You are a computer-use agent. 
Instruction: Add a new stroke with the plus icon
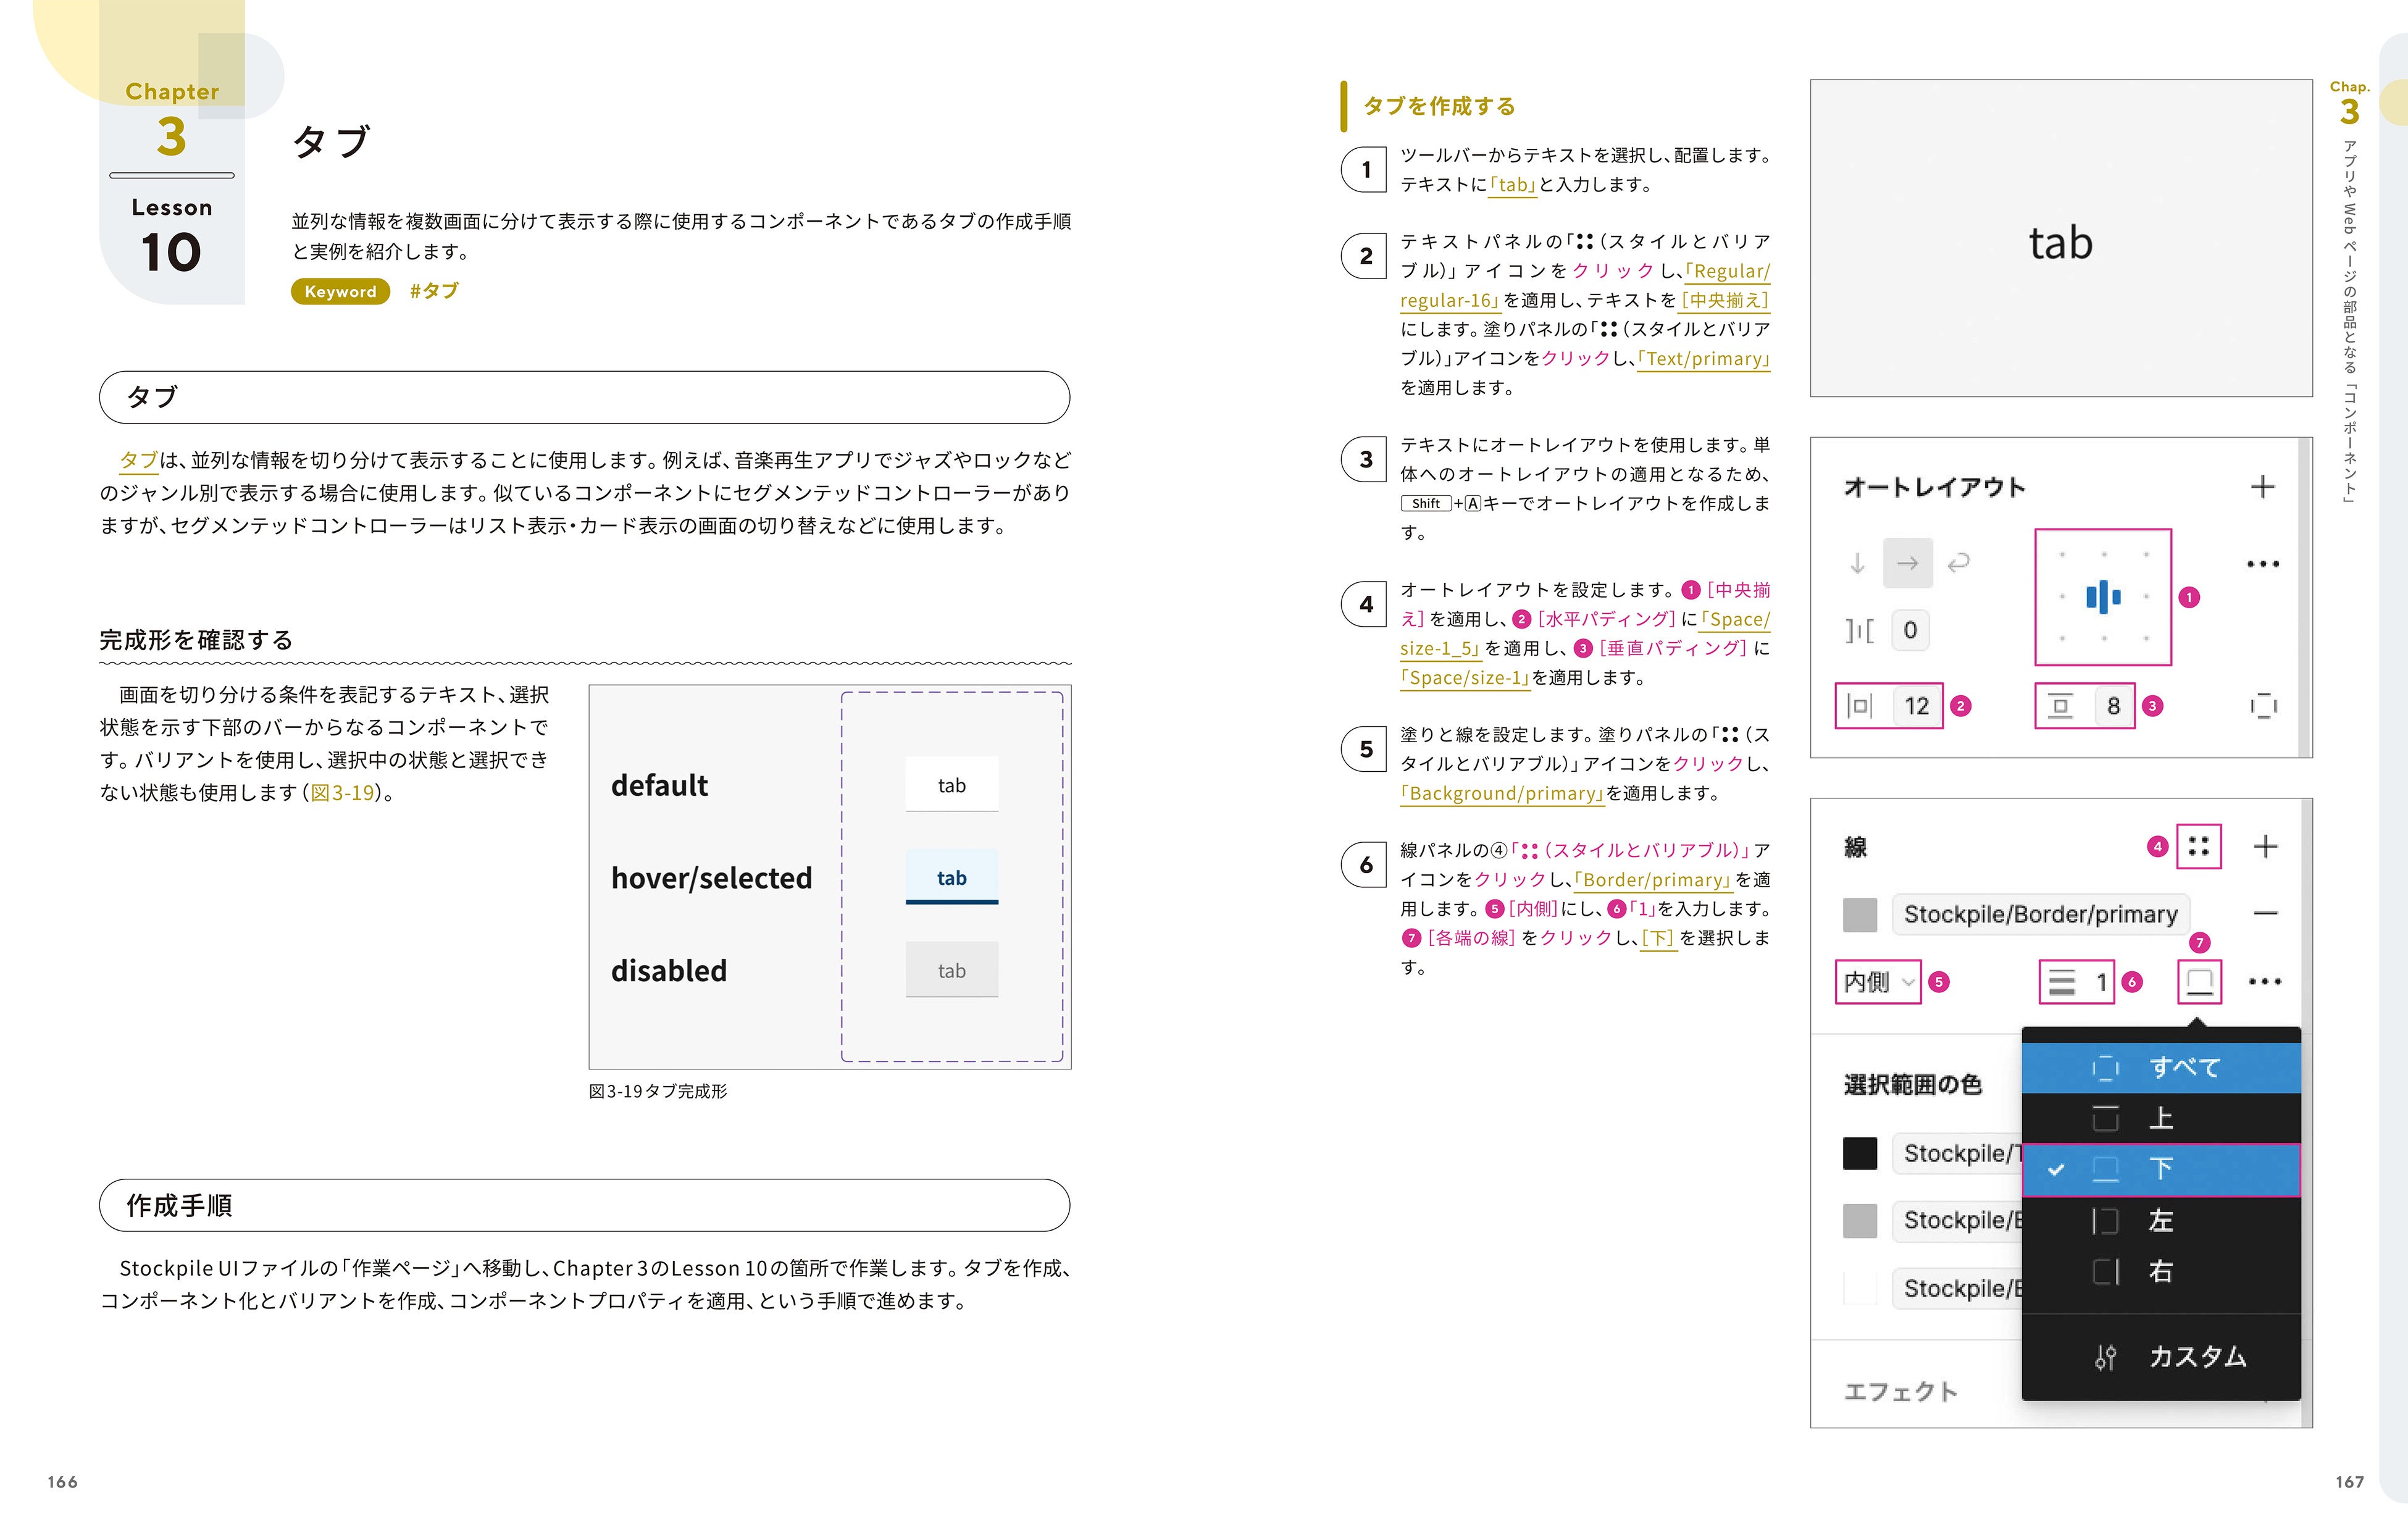2266,845
